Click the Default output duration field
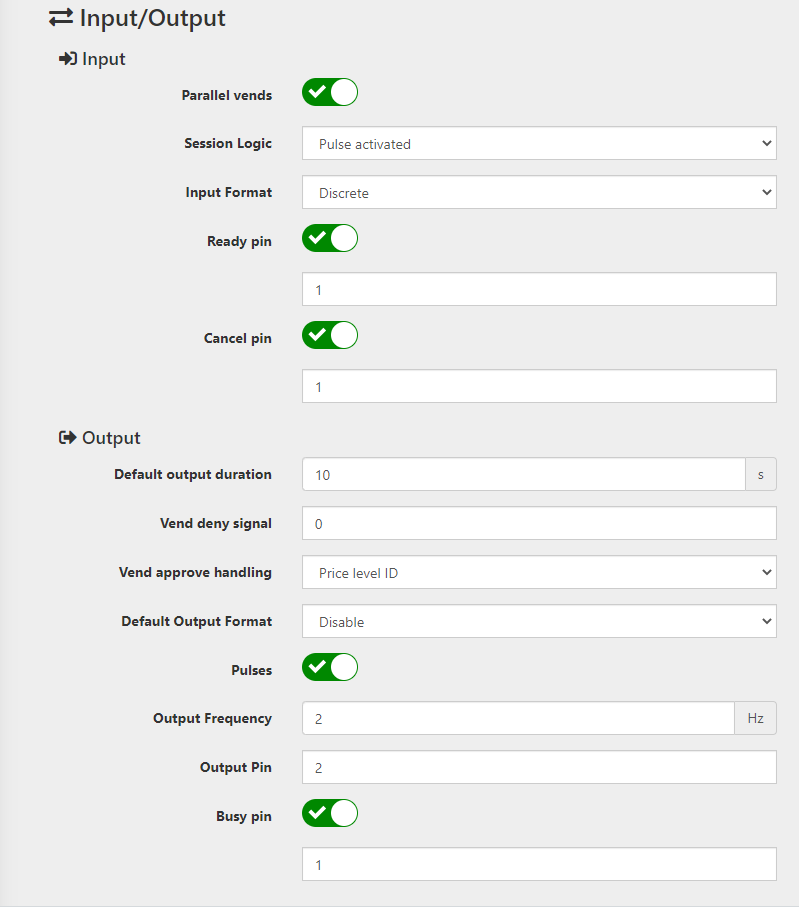This screenshot has height=907, width=799. tap(524, 475)
